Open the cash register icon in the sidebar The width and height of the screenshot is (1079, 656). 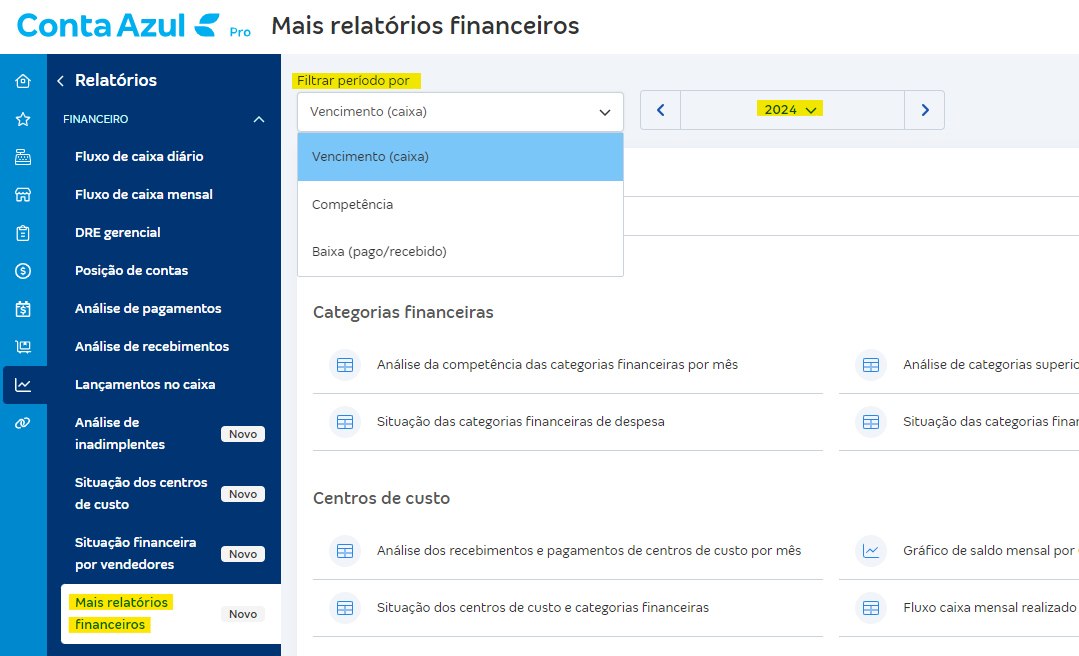point(23,157)
